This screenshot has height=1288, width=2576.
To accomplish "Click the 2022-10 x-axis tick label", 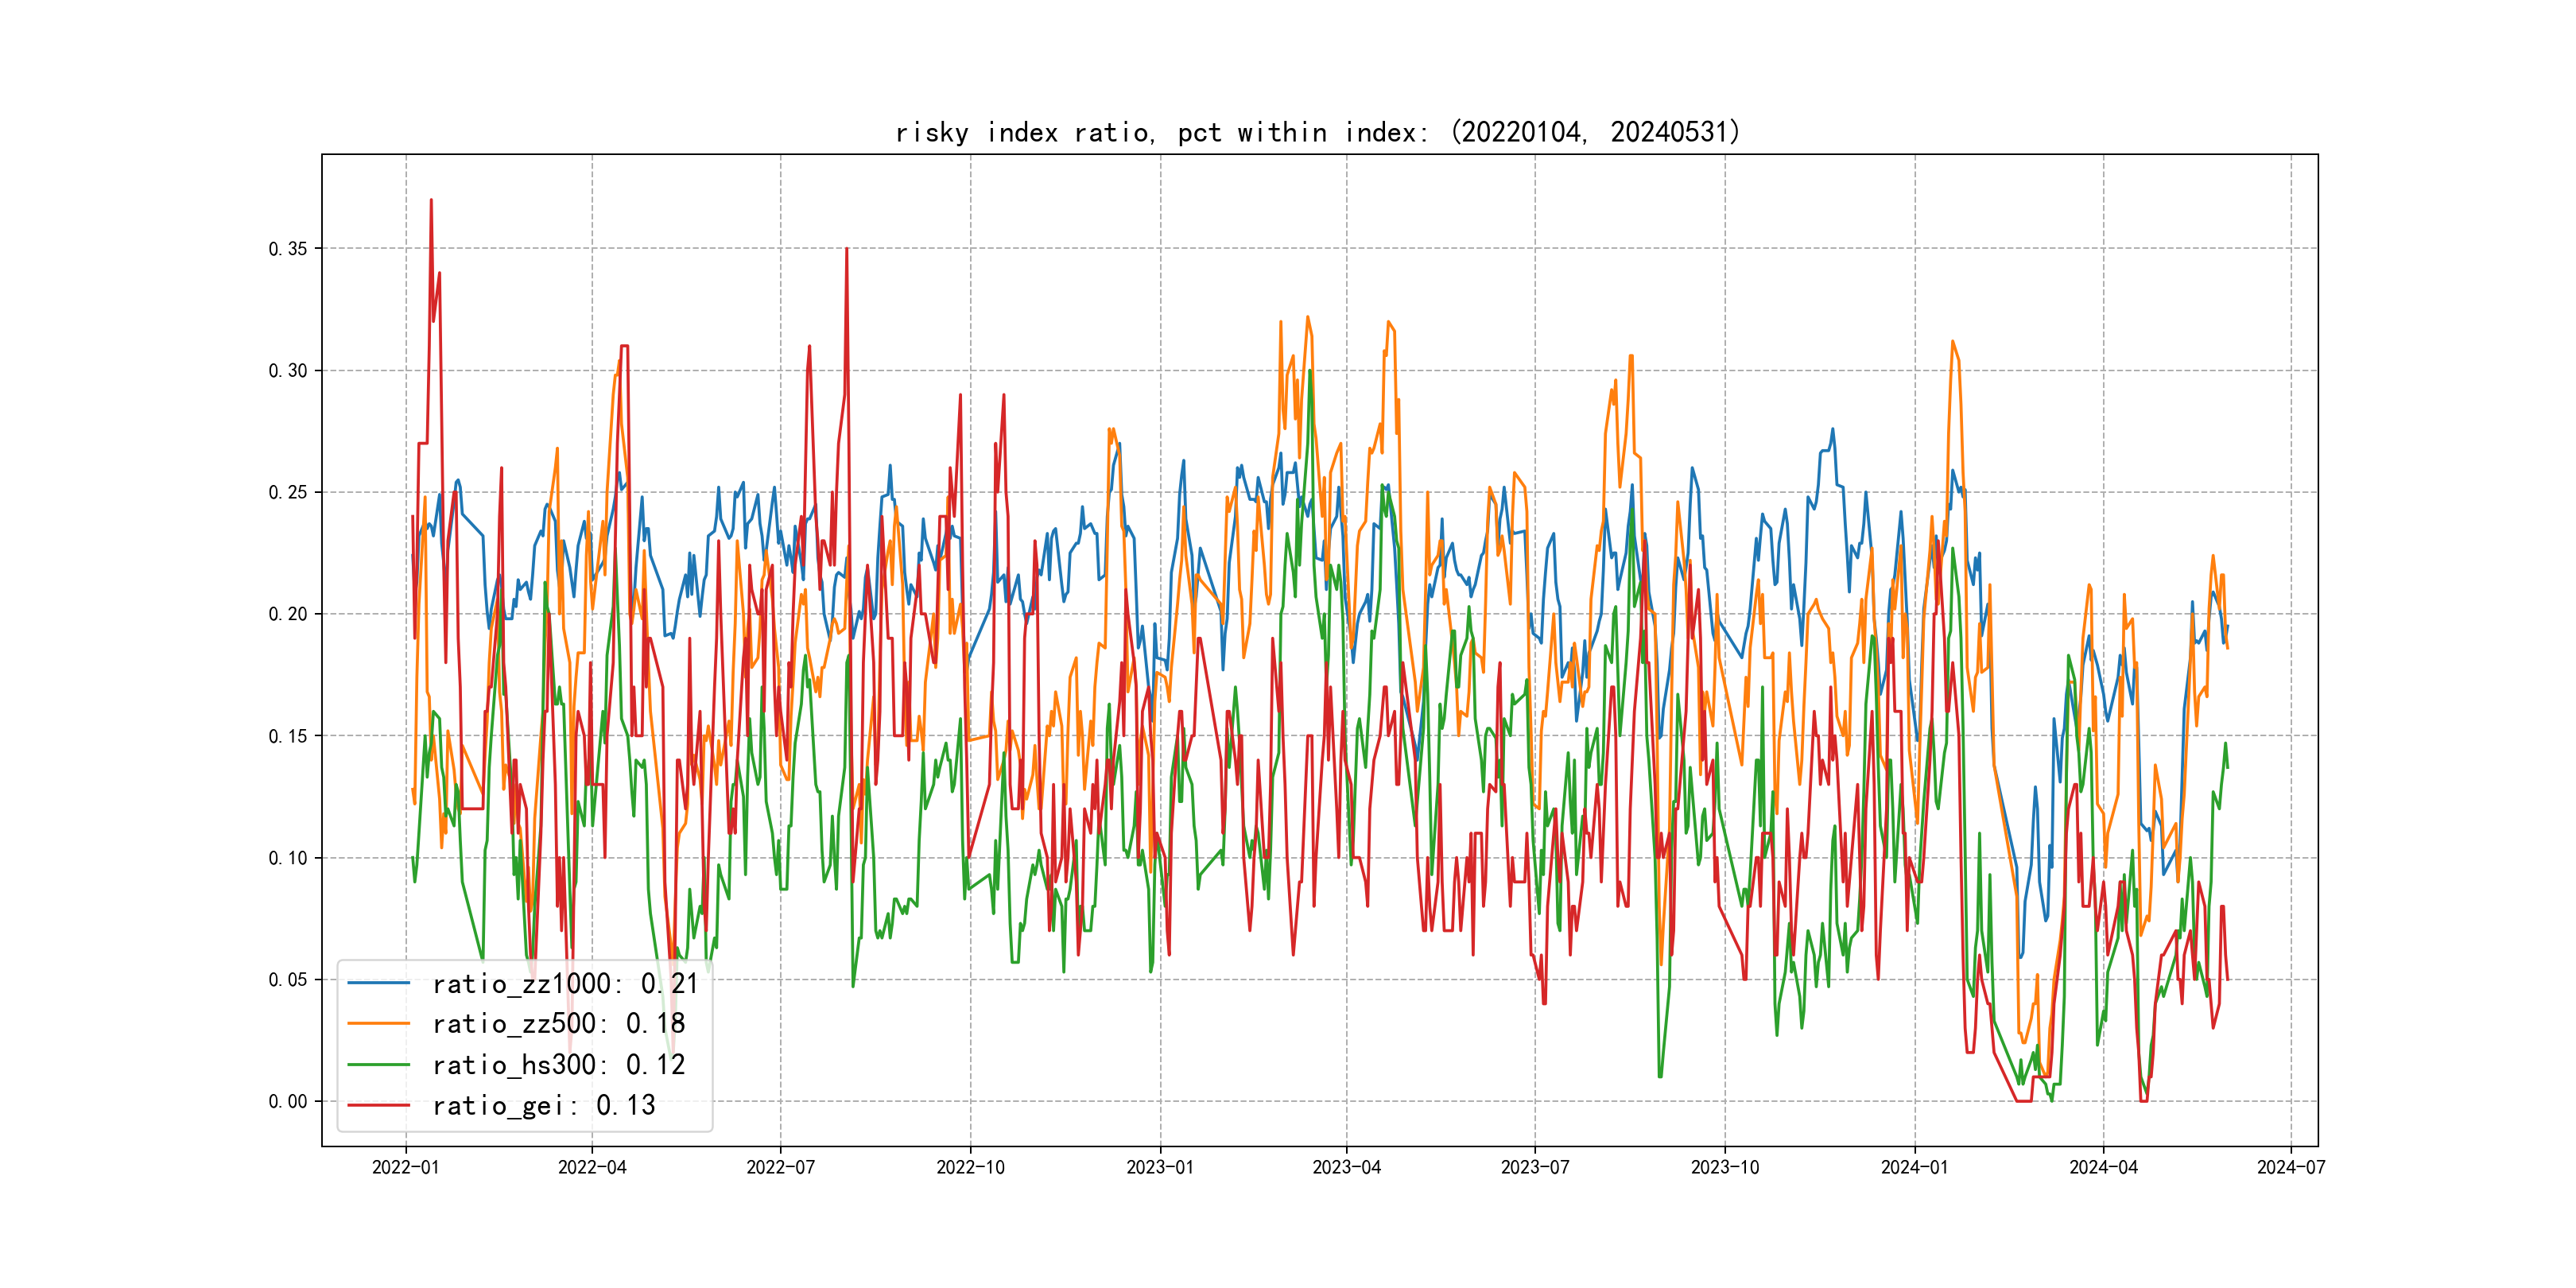I will pos(970,1168).
